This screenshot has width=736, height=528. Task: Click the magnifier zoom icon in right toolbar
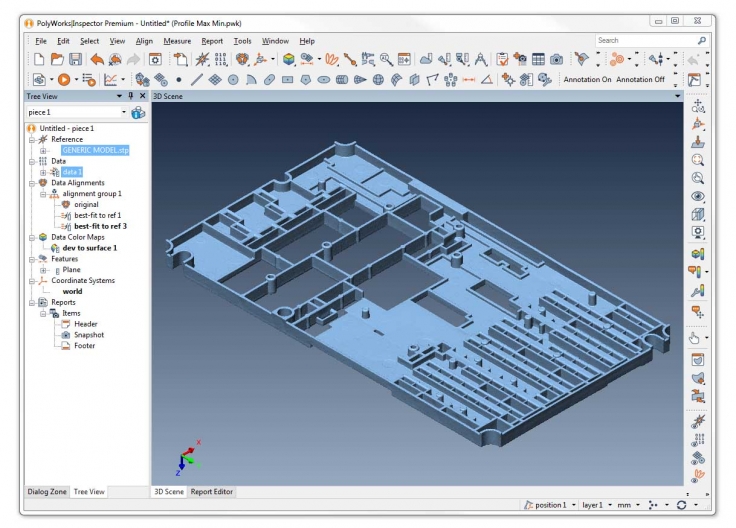pos(698,159)
